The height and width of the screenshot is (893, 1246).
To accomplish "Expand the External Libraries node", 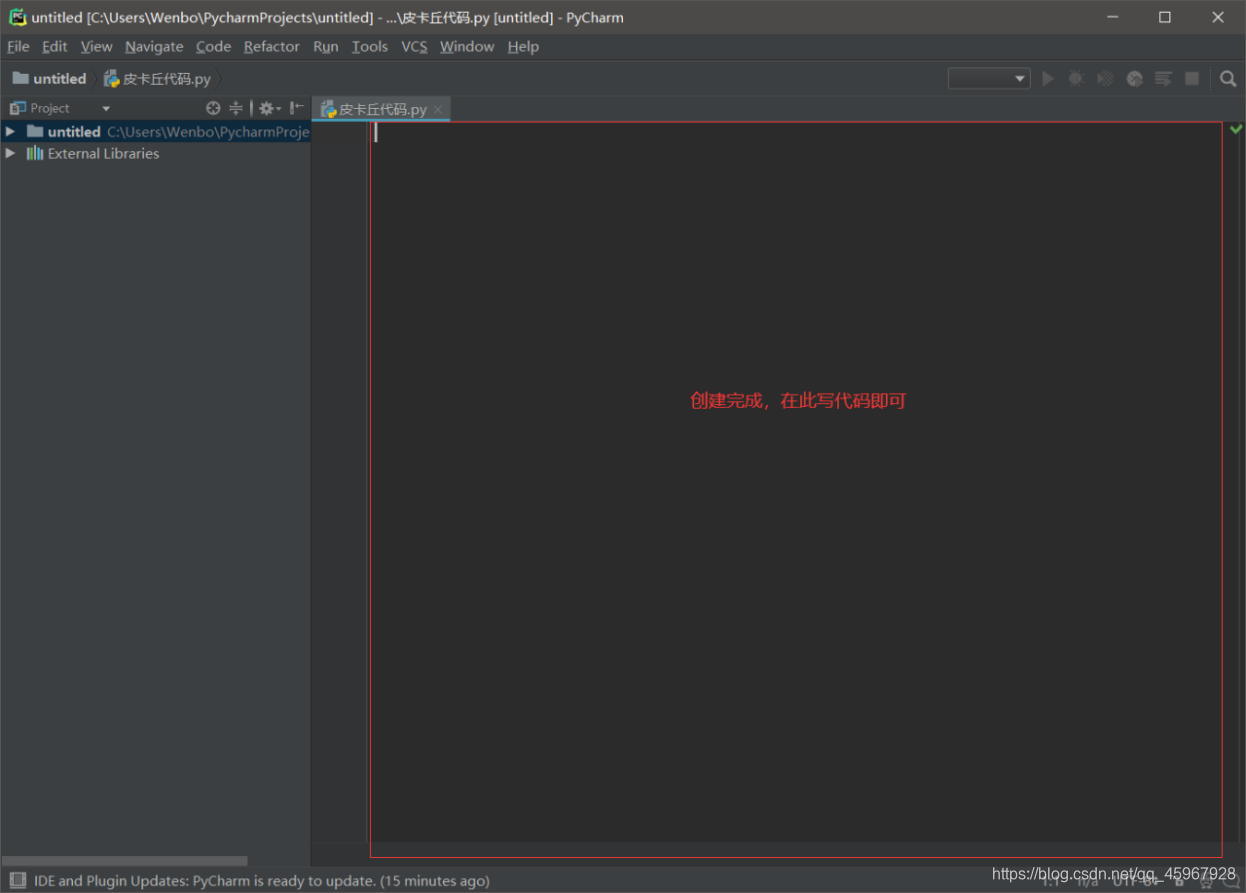I will (10, 153).
